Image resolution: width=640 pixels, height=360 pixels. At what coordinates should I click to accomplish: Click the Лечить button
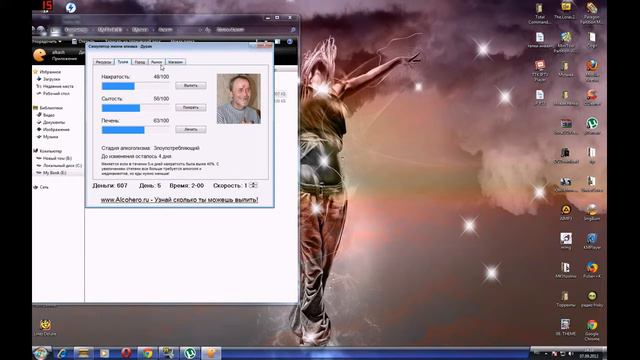point(191,129)
